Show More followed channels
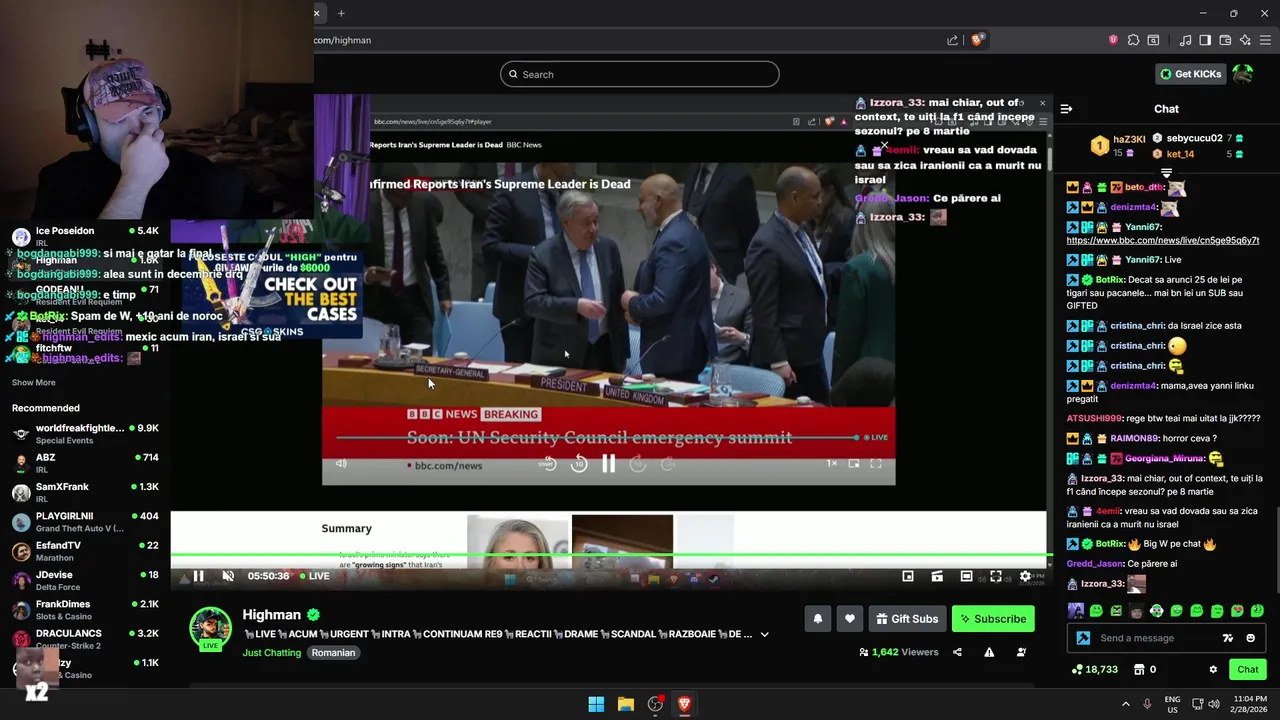 point(33,382)
